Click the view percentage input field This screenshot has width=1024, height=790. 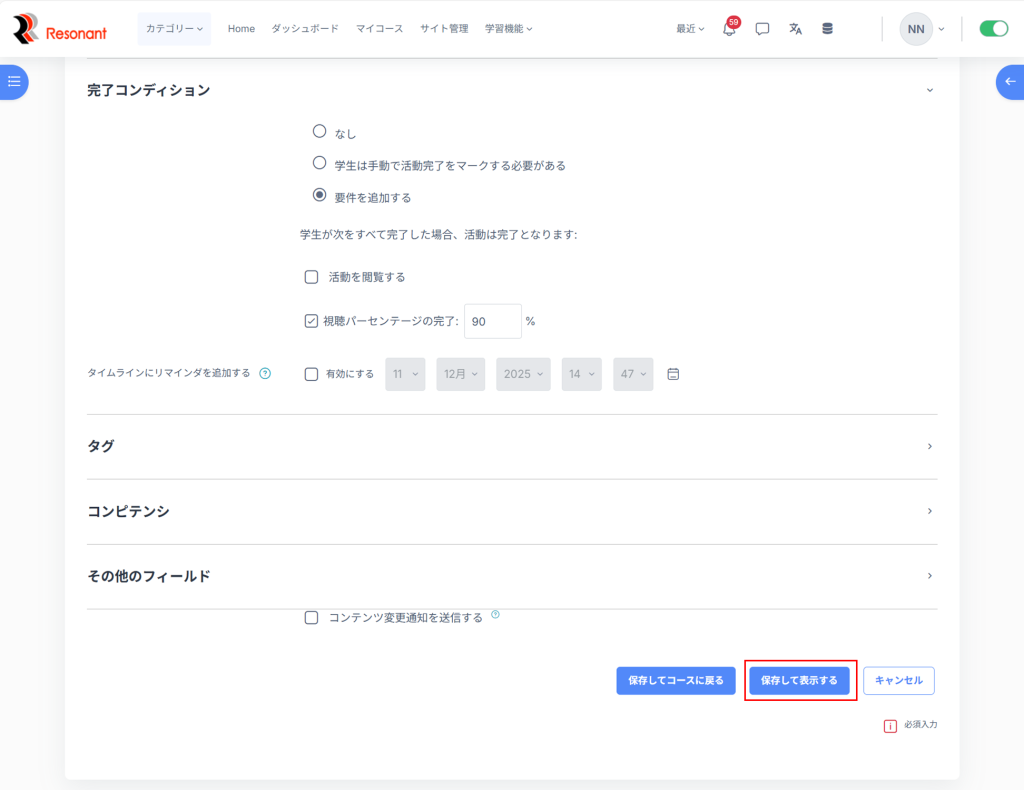coord(492,322)
